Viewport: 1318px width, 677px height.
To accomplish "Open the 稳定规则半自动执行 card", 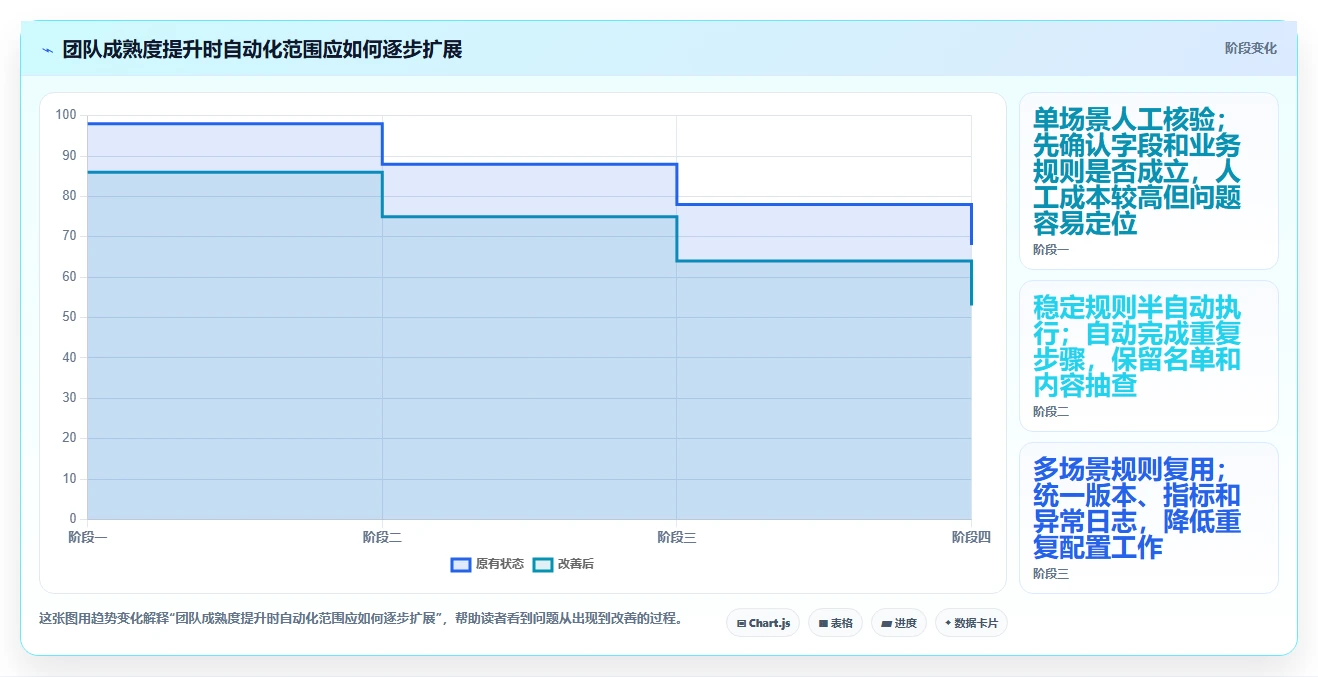I will point(1148,356).
